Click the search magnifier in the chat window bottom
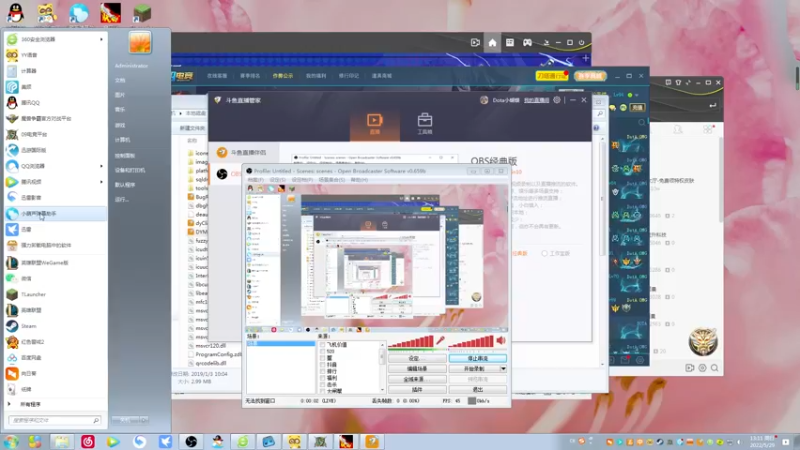Screen dimensions: 800x450 tap(715, 368)
